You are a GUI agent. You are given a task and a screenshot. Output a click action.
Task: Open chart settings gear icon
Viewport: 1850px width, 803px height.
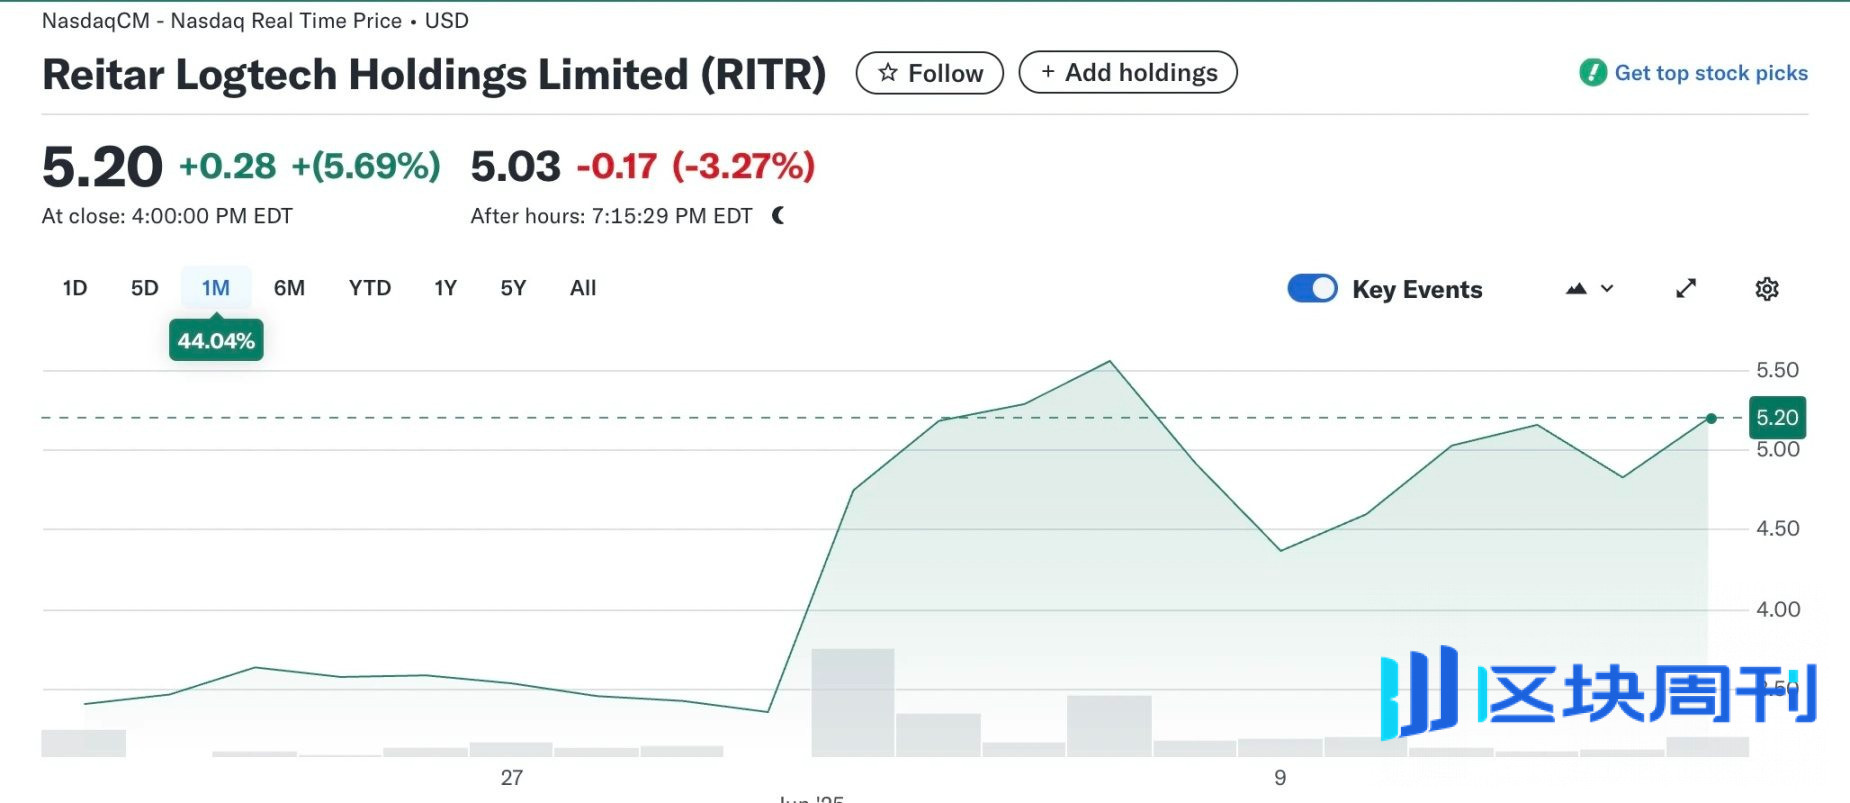[1767, 289]
